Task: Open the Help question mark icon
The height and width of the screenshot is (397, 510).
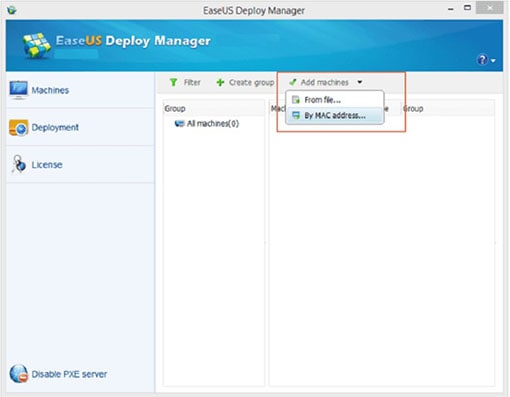Action: 482,60
